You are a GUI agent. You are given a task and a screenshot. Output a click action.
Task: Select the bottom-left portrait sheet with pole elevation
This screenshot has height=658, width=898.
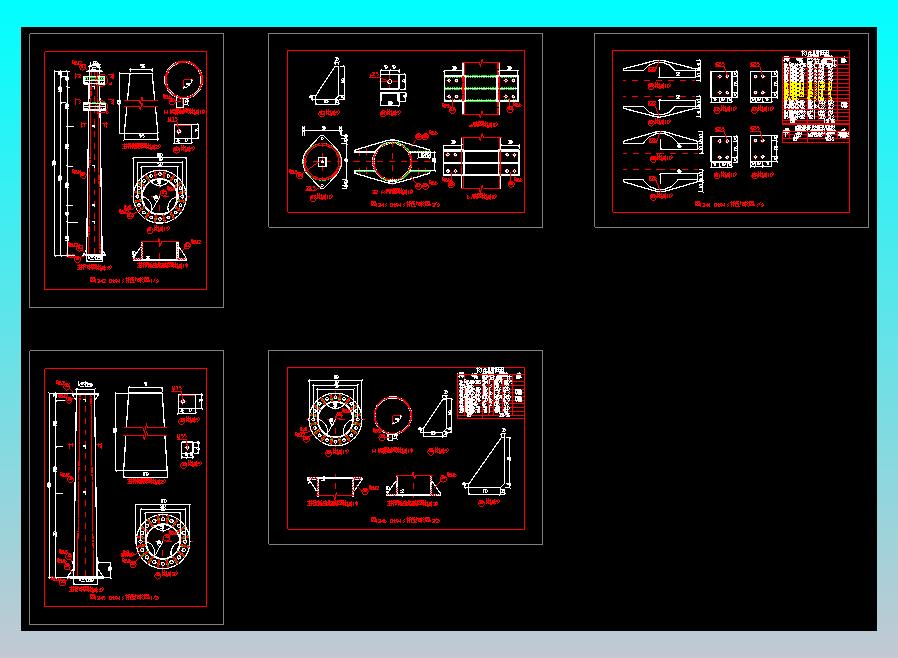point(126,487)
